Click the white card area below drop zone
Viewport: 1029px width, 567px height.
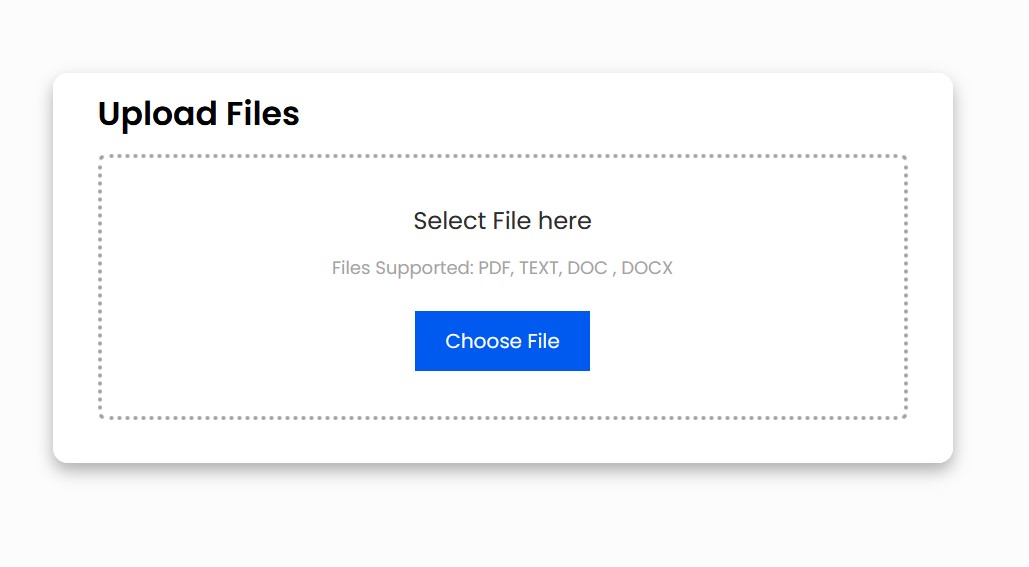502,441
